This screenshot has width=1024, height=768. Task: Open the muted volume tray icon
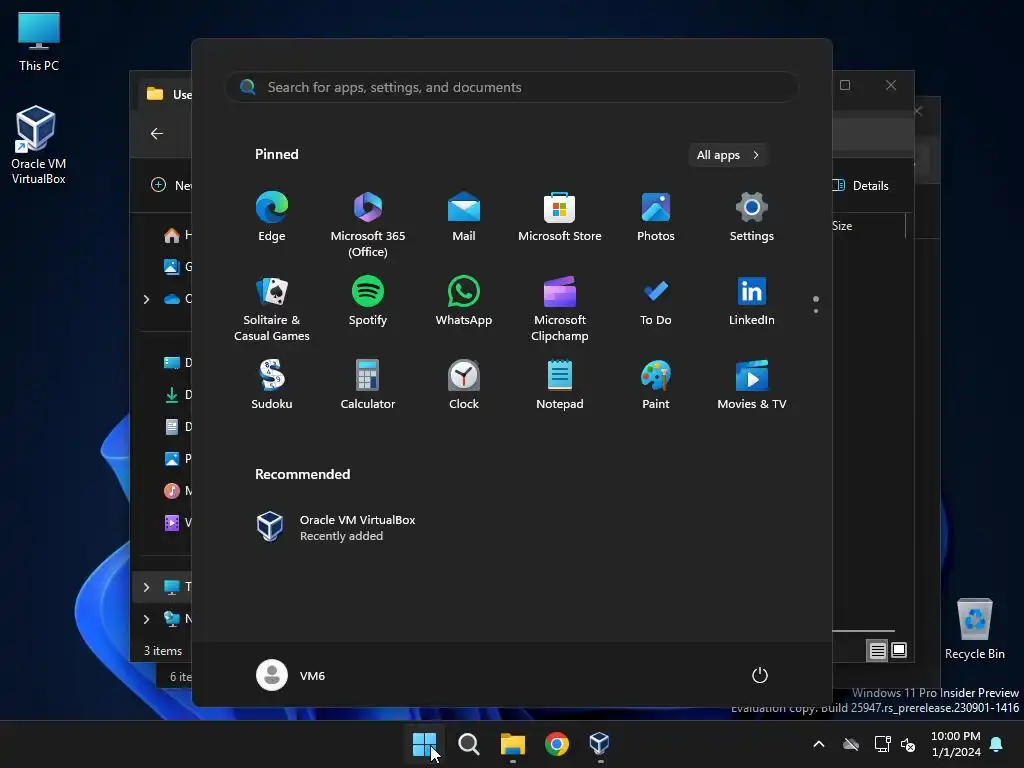pyautogui.click(x=908, y=744)
